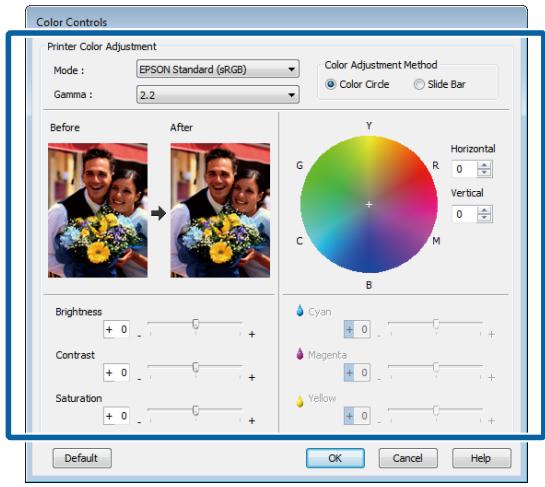Viewport: 545px width, 487px height.
Task: Increase the Vertical value with up arrow
Action: click(x=484, y=210)
